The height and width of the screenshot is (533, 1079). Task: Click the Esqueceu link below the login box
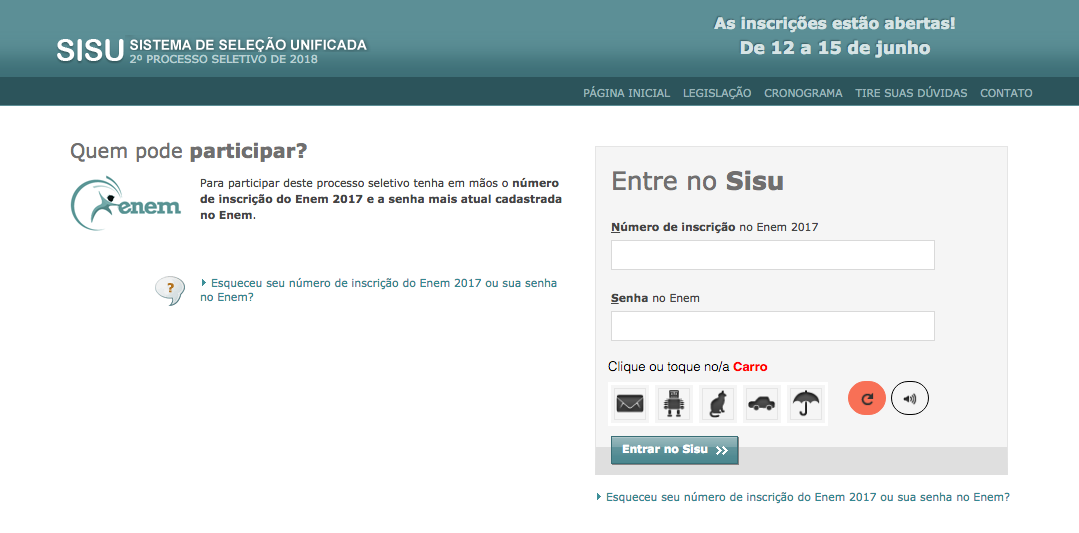[x=807, y=497]
